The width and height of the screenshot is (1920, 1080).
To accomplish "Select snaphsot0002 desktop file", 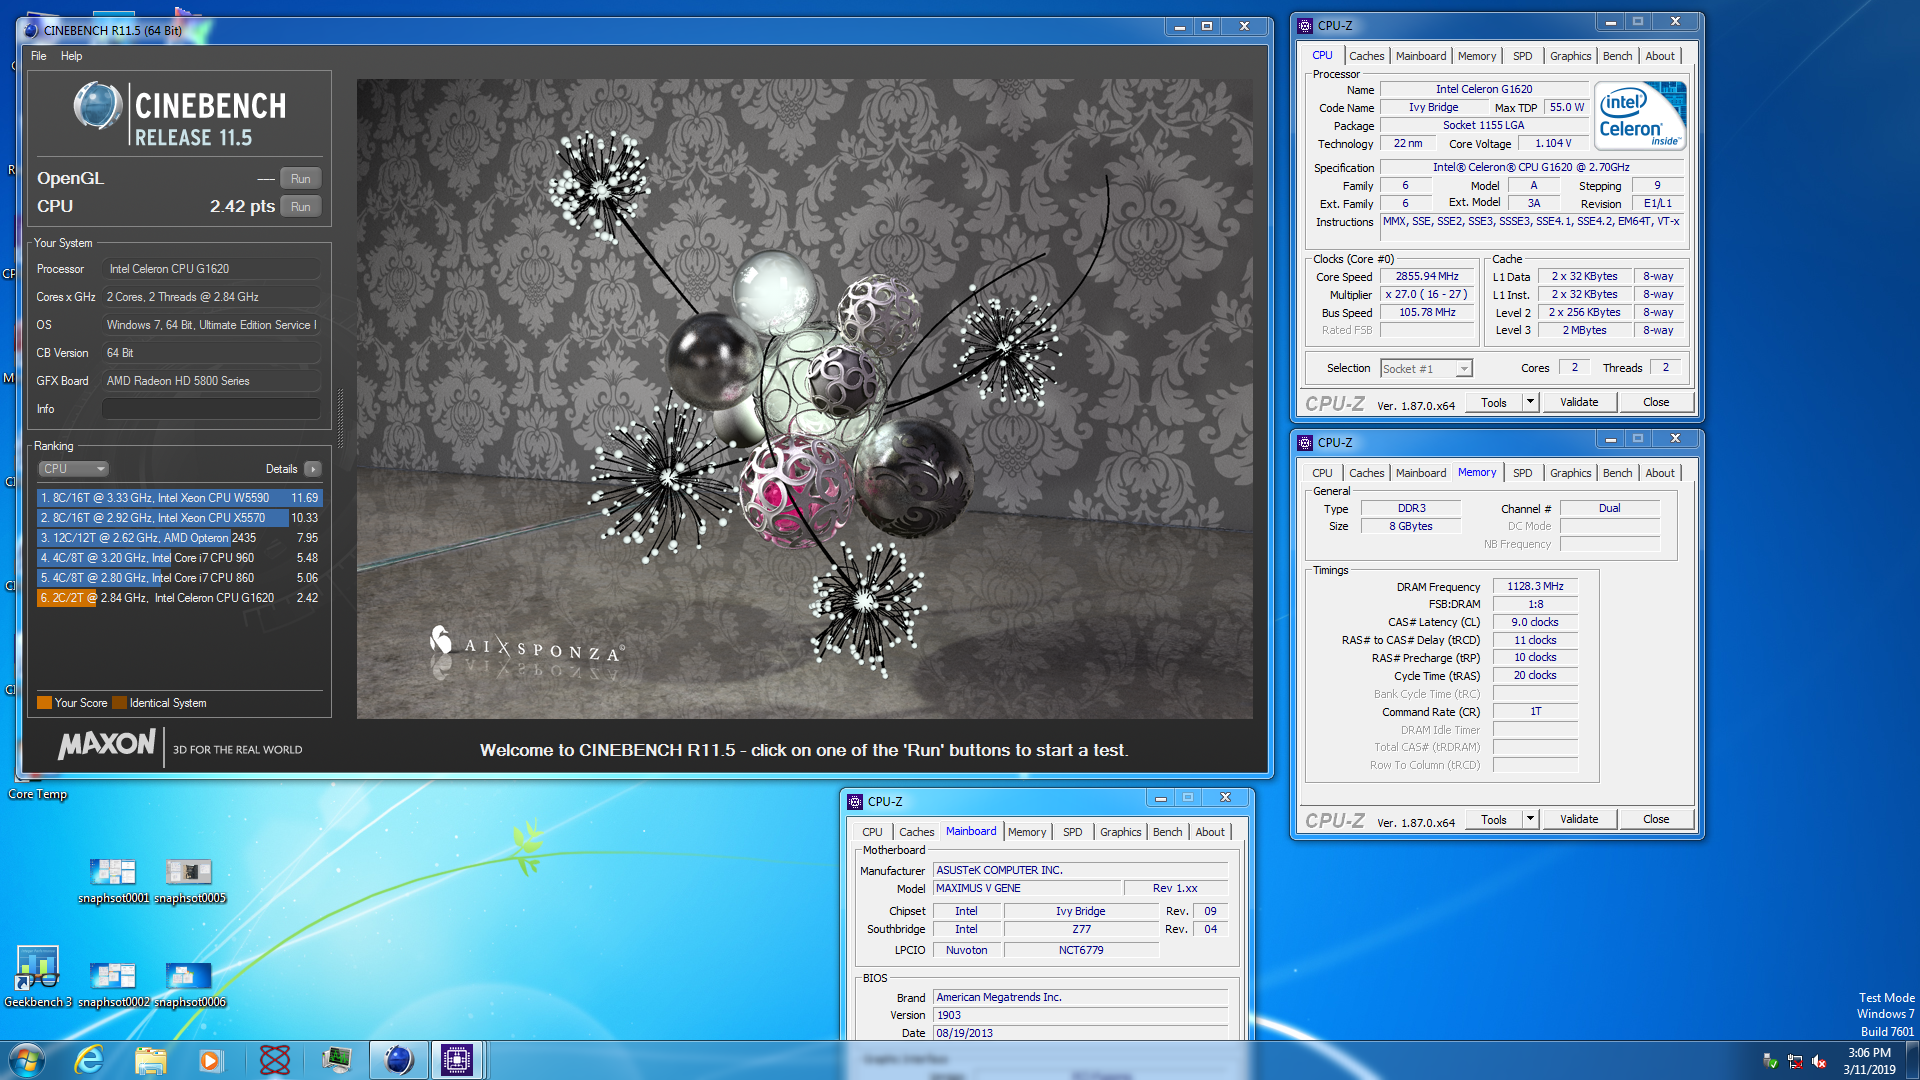I will pos(113,984).
